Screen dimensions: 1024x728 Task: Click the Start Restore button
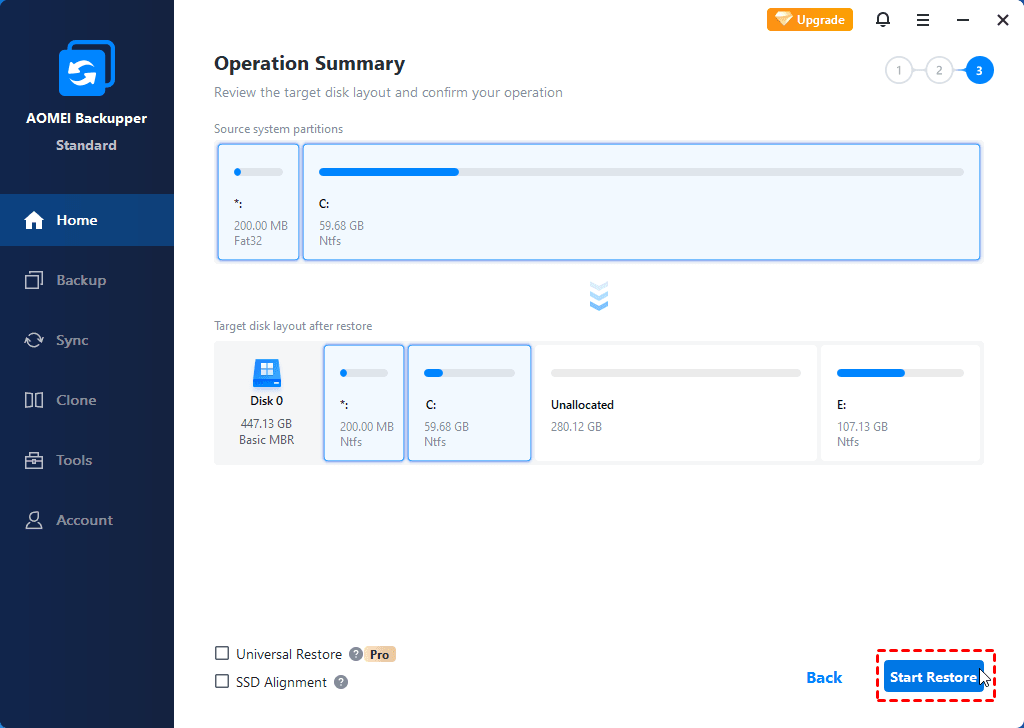pos(934,676)
